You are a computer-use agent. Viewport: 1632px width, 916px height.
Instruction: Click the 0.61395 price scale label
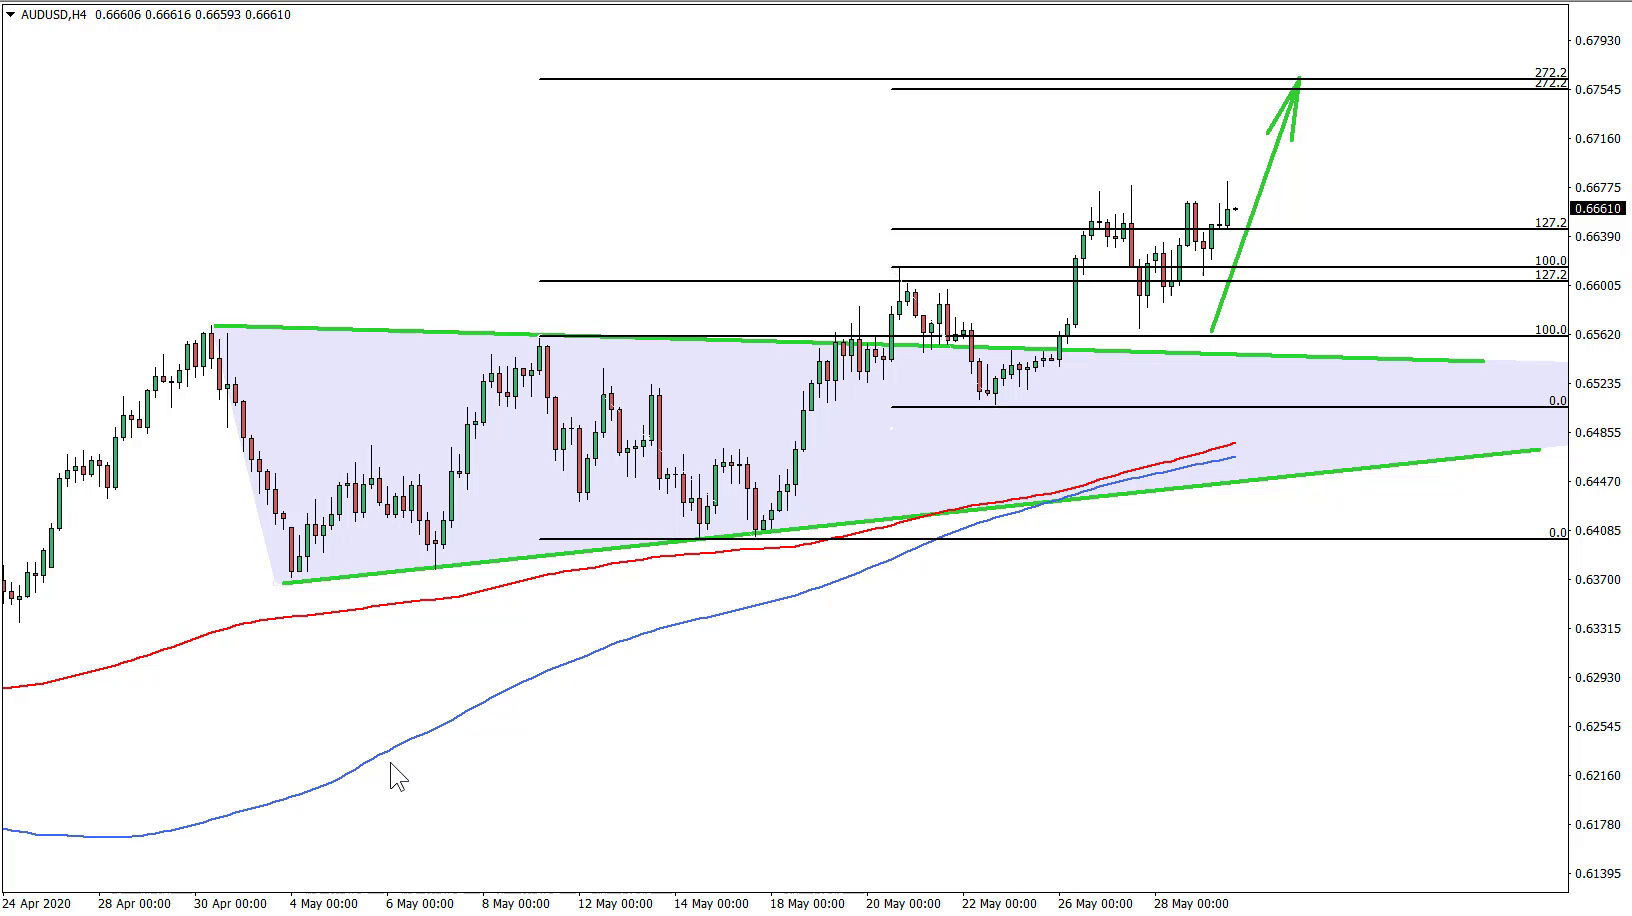1597,874
